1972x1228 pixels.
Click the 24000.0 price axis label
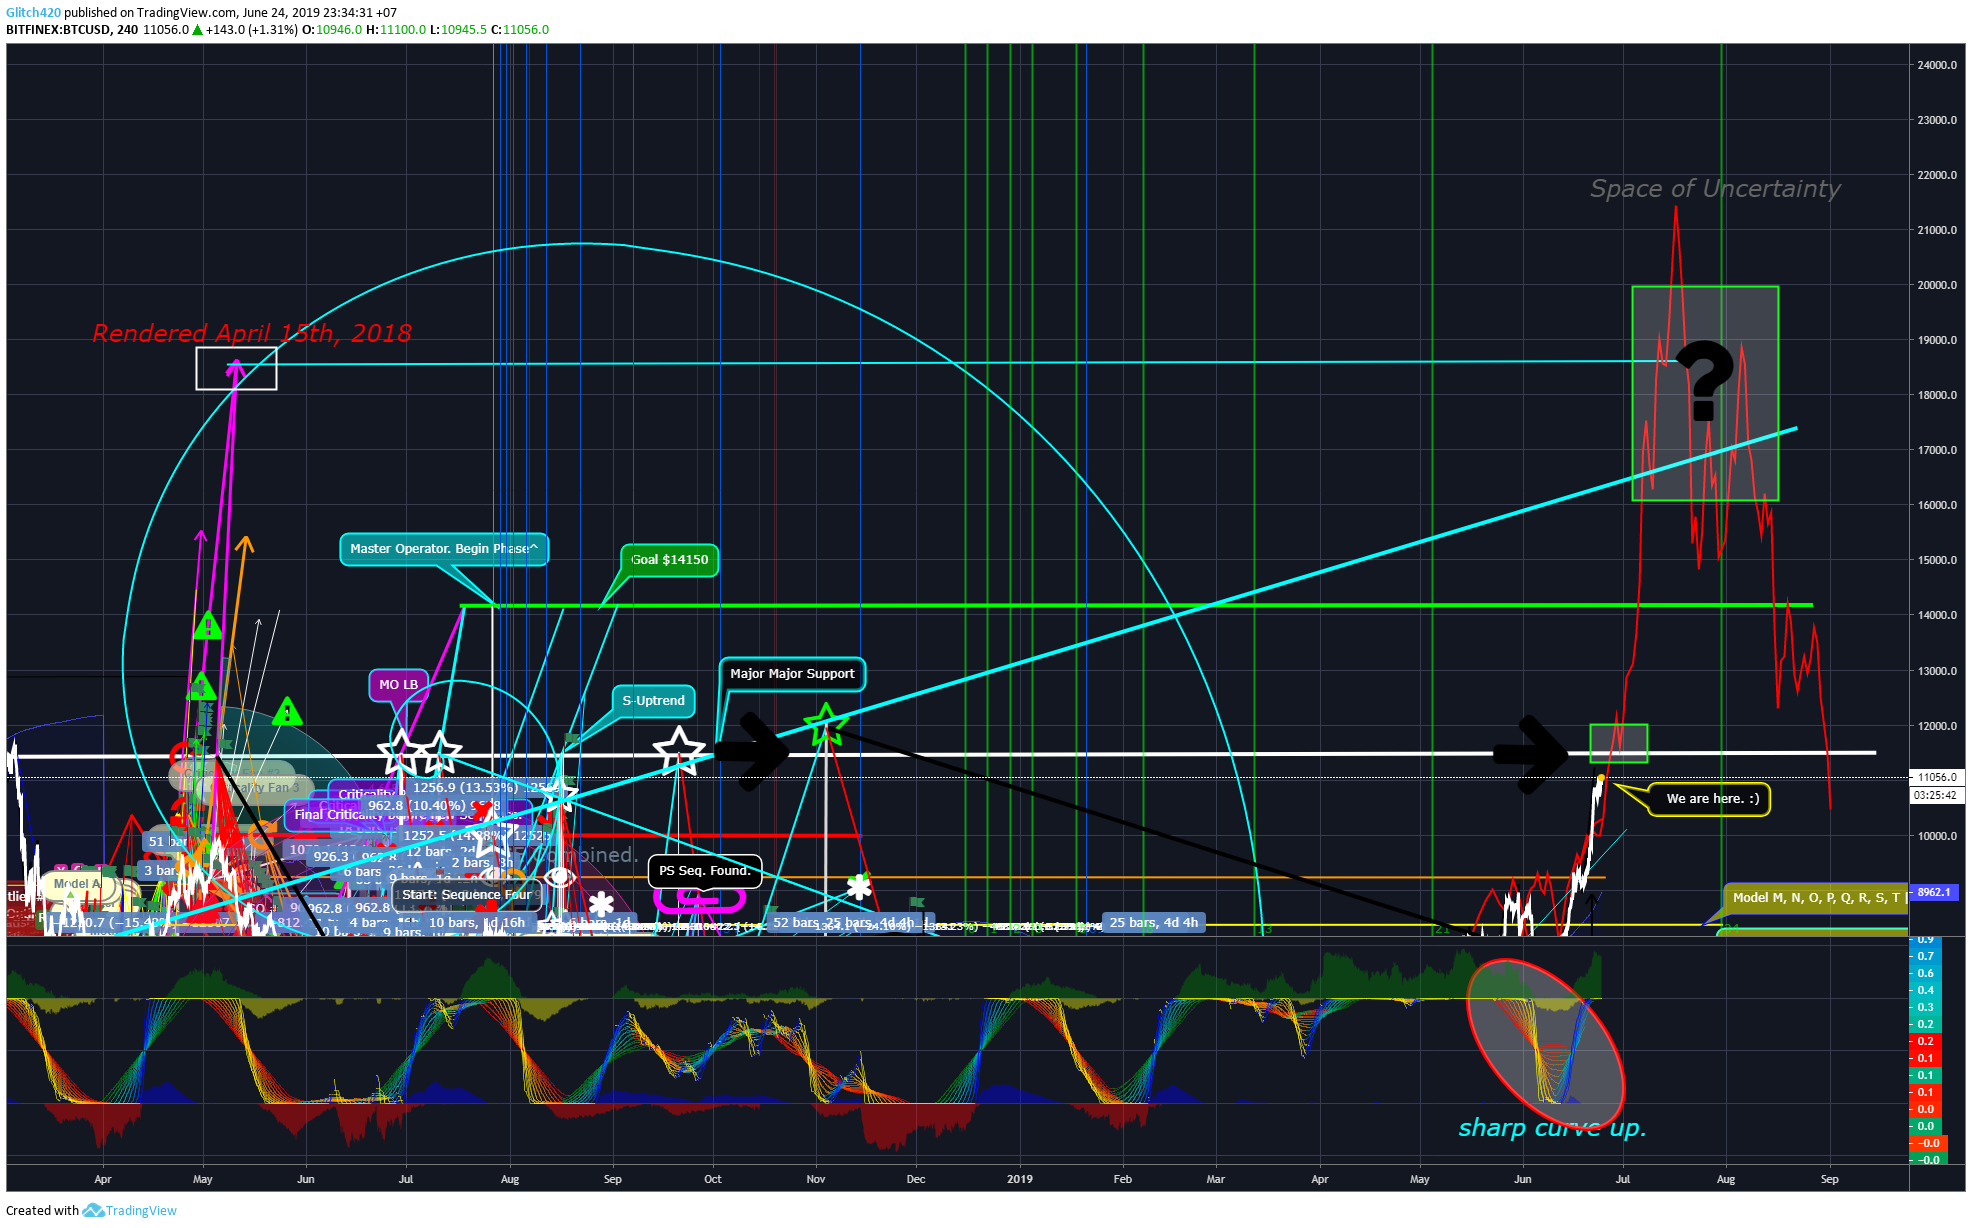point(1937,65)
